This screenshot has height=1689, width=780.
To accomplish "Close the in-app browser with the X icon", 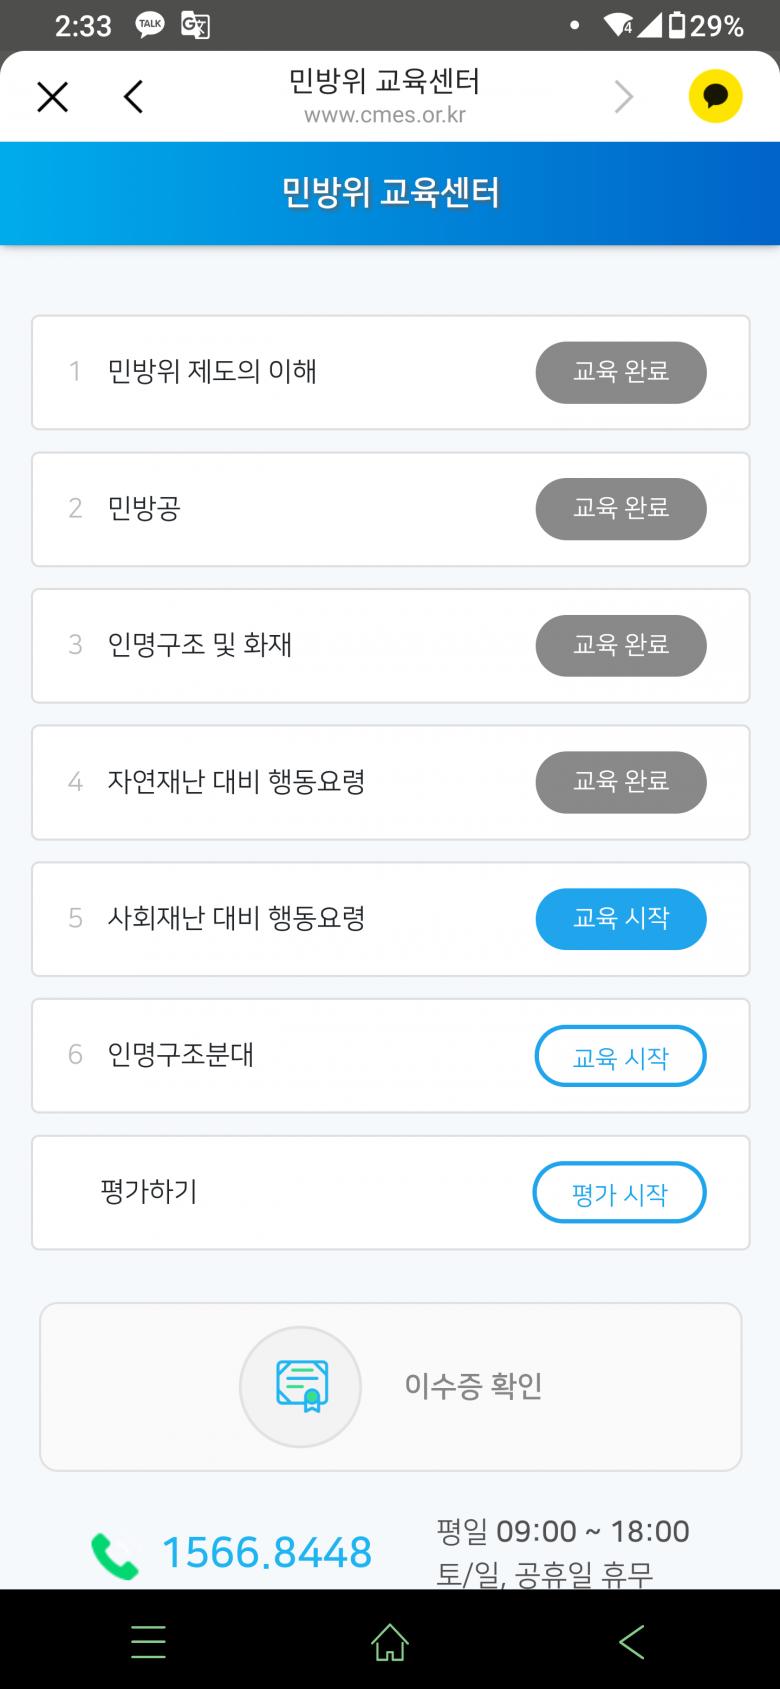I will coord(52,97).
